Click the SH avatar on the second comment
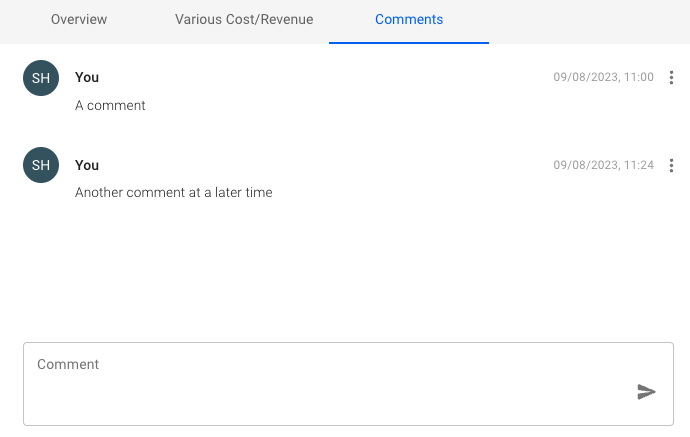Image resolution: width=690 pixels, height=437 pixels. [41, 165]
